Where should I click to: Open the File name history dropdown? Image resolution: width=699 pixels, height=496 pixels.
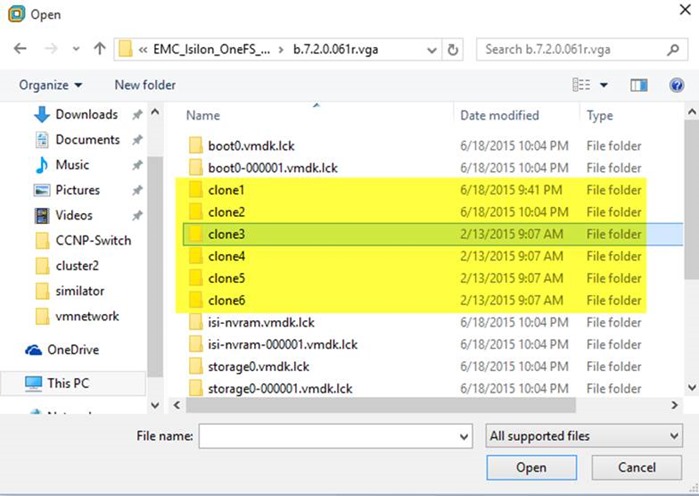point(464,437)
